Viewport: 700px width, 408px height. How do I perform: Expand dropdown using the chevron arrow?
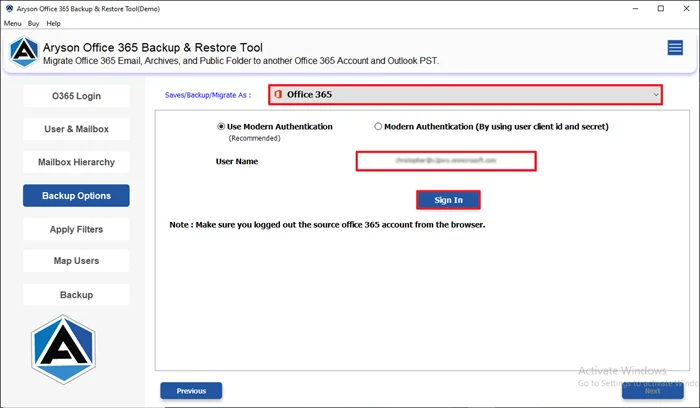(656, 95)
